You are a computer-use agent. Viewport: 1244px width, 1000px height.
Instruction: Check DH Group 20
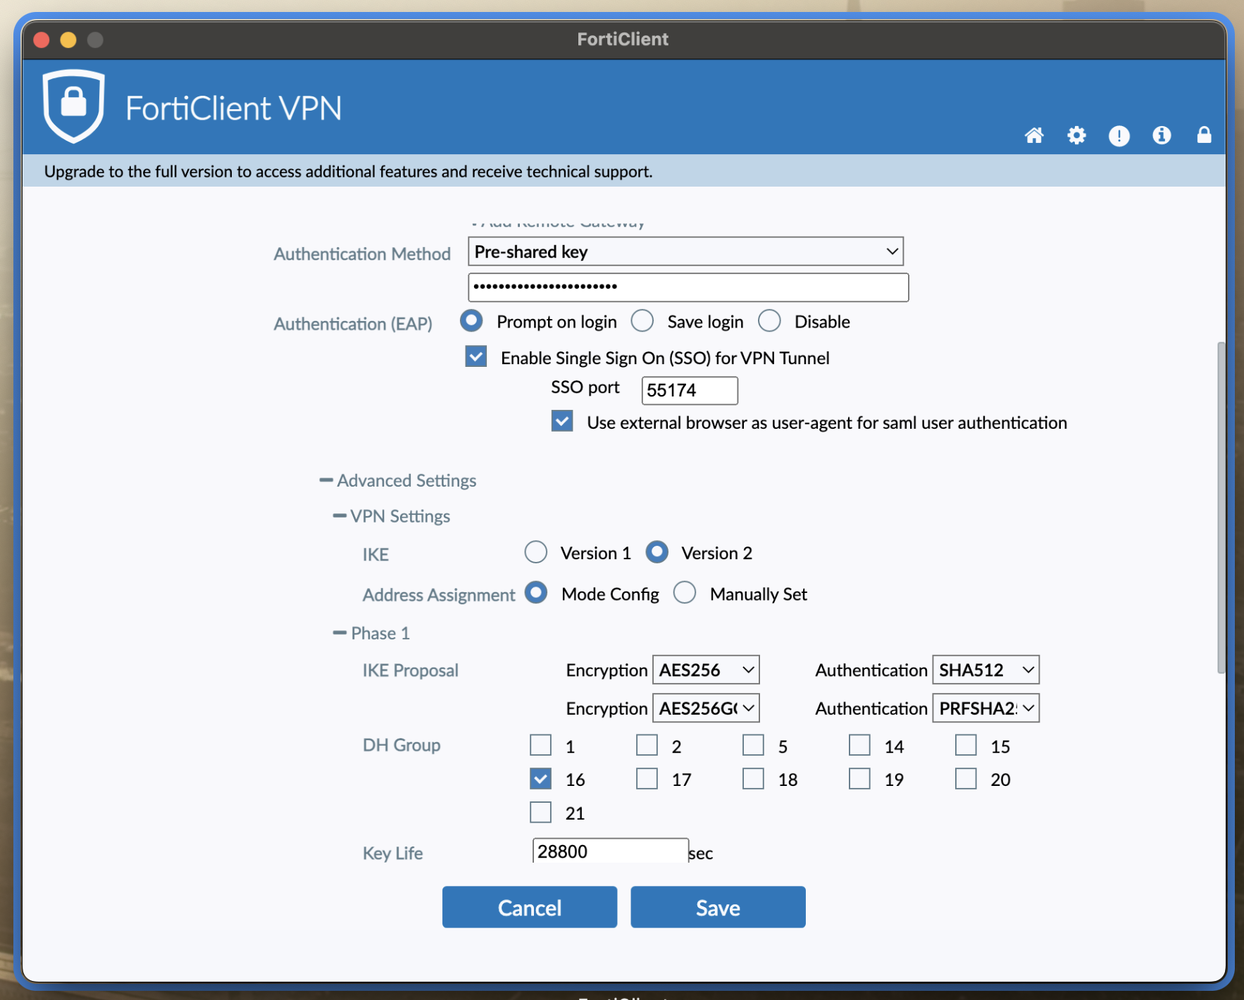coord(966,778)
